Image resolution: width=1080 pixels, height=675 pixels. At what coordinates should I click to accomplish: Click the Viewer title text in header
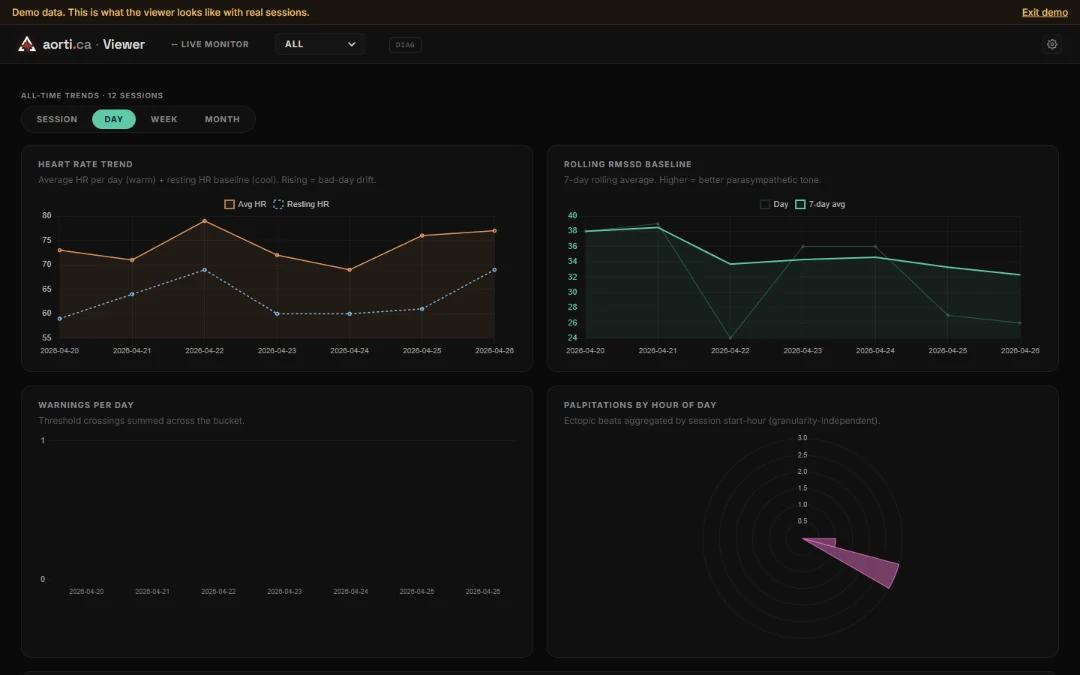coord(124,44)
